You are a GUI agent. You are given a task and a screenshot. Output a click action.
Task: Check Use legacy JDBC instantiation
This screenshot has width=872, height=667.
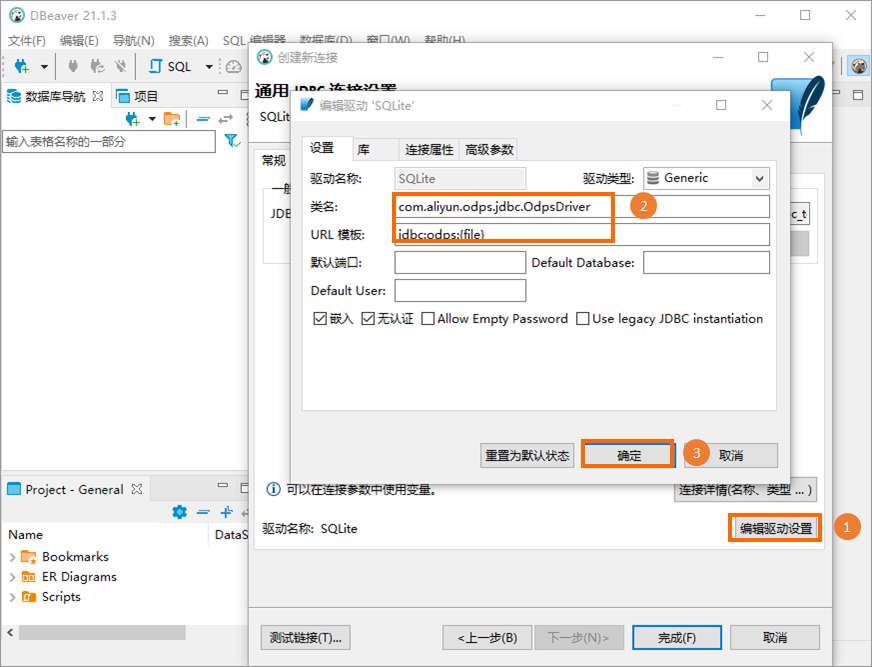(583, 318)
